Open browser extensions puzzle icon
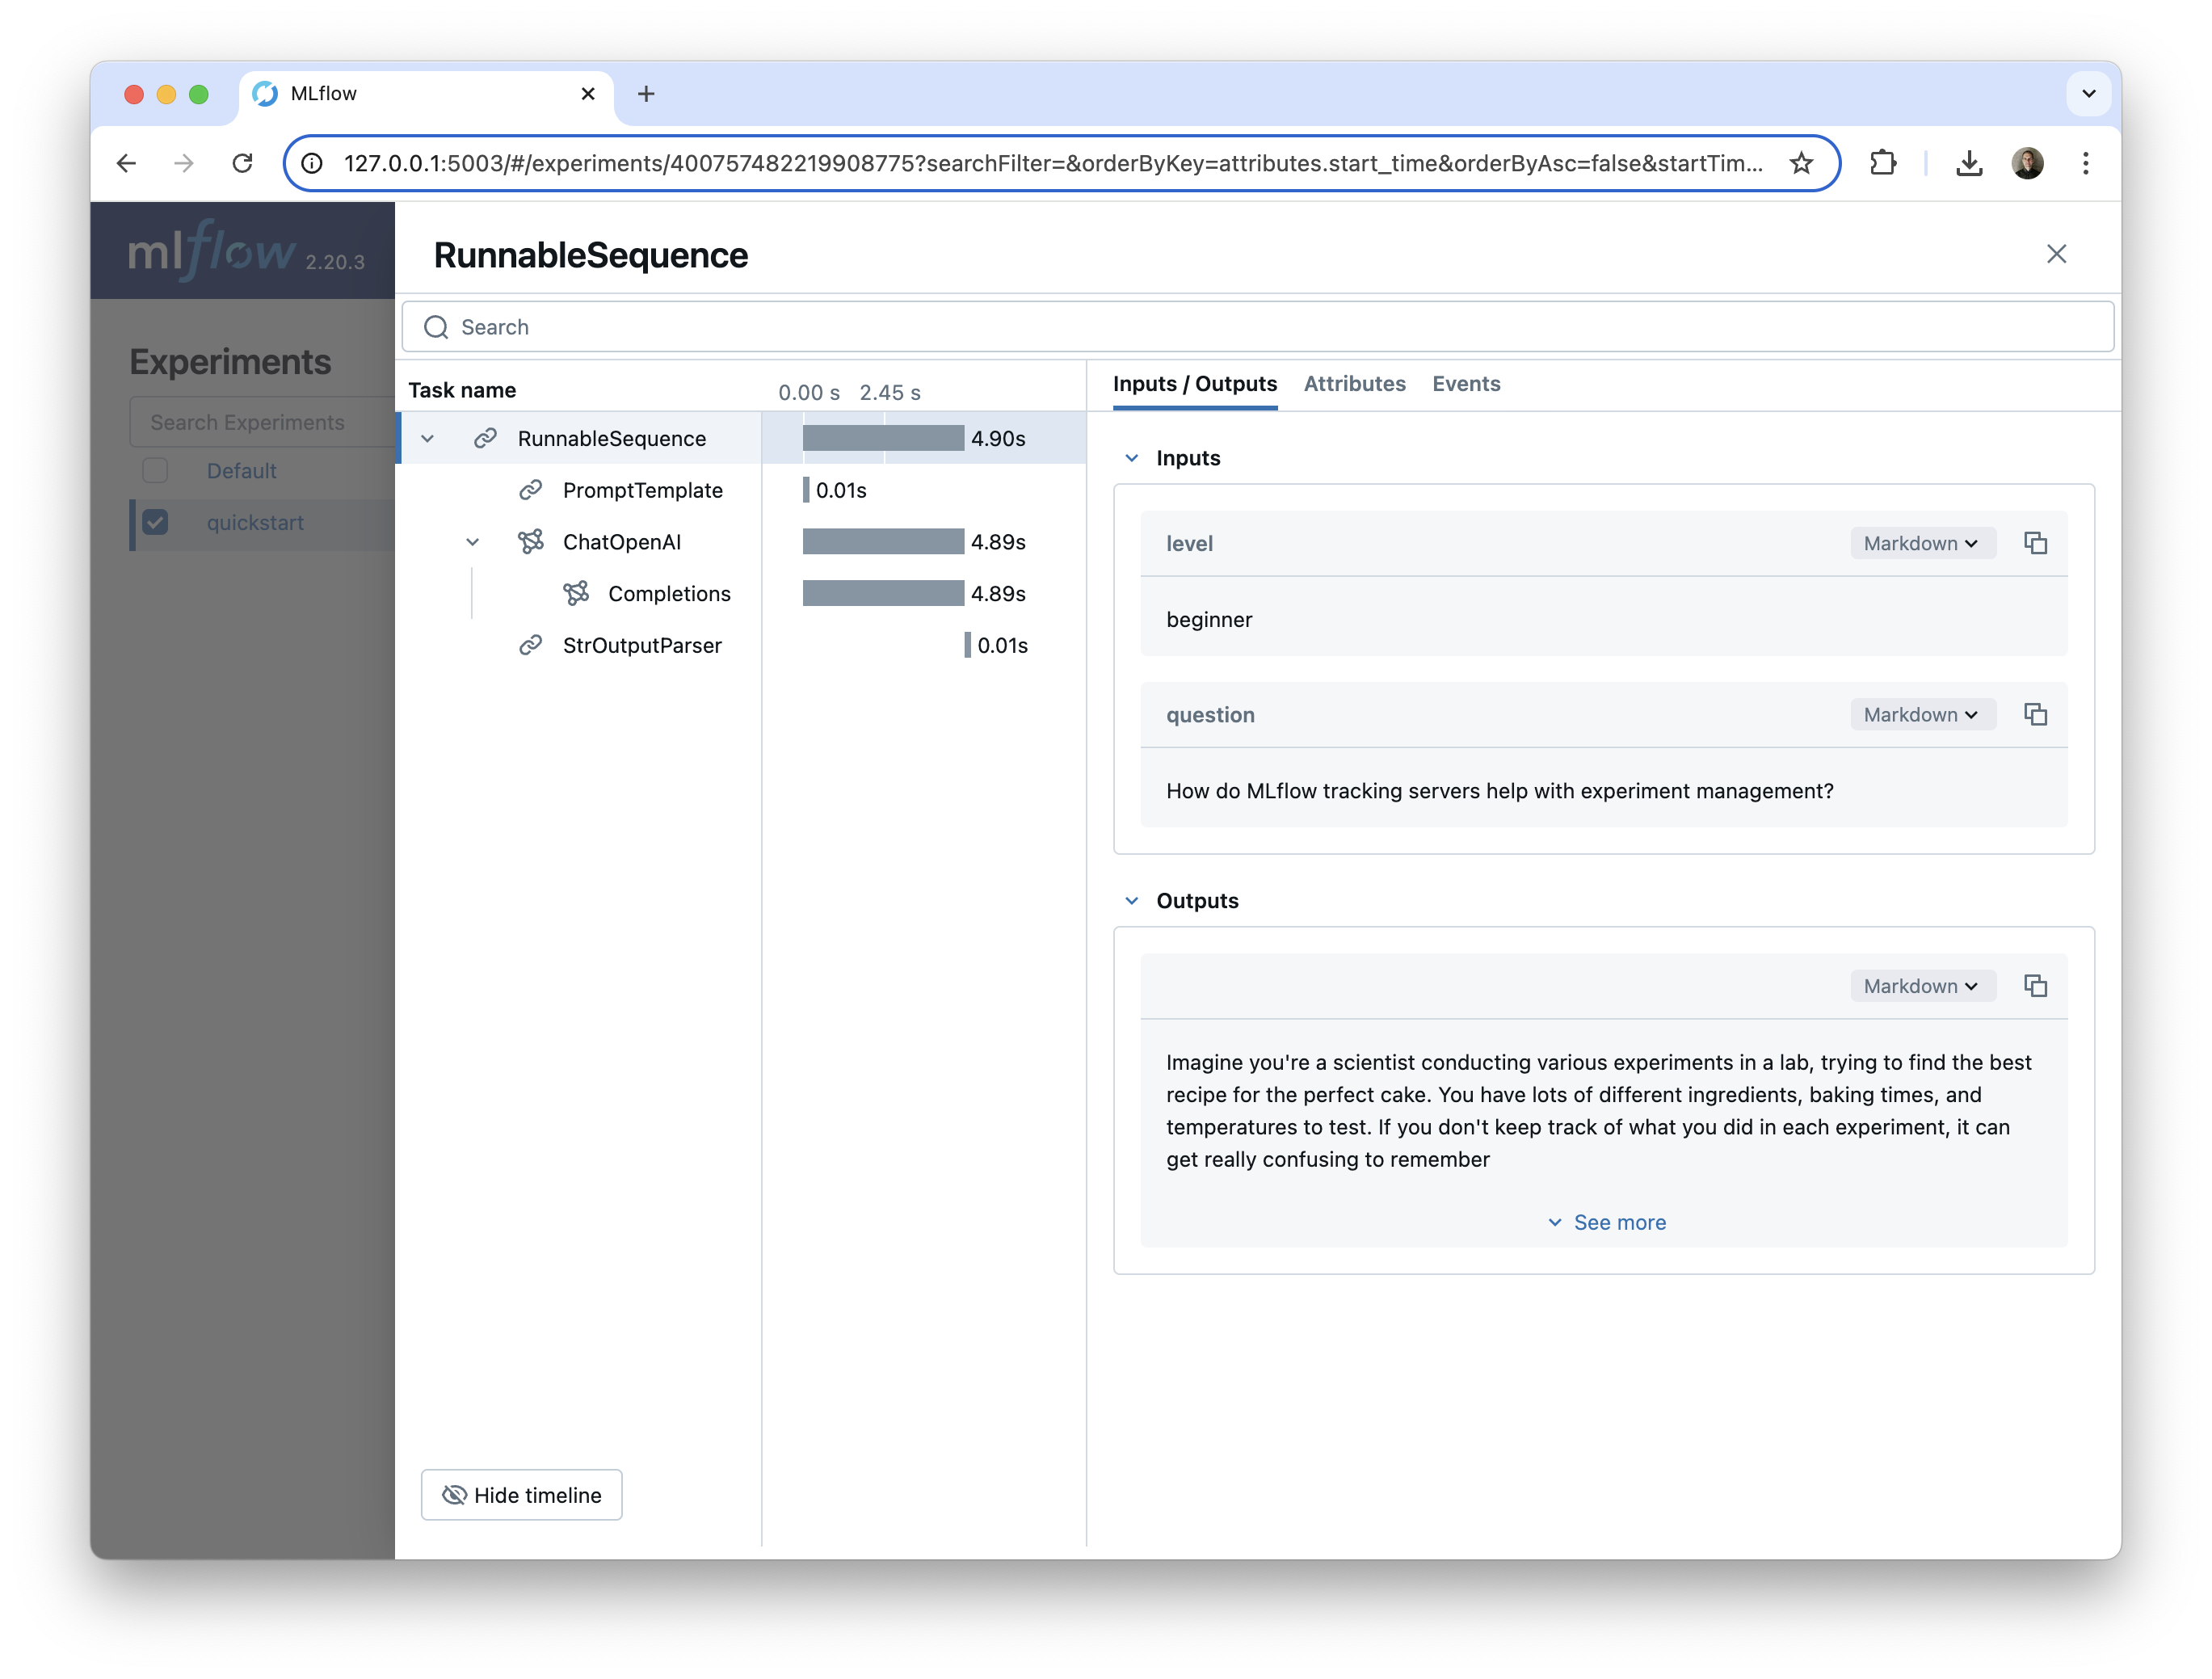 click(x=1883, y=163)
